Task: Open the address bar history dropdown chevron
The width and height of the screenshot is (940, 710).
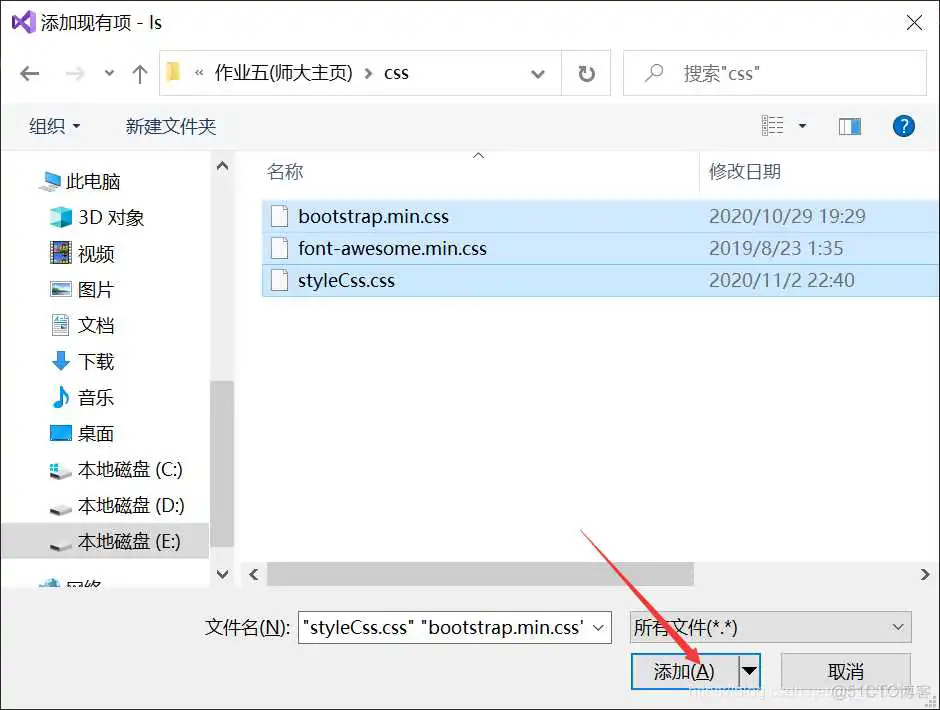Action: pos(538,72)
